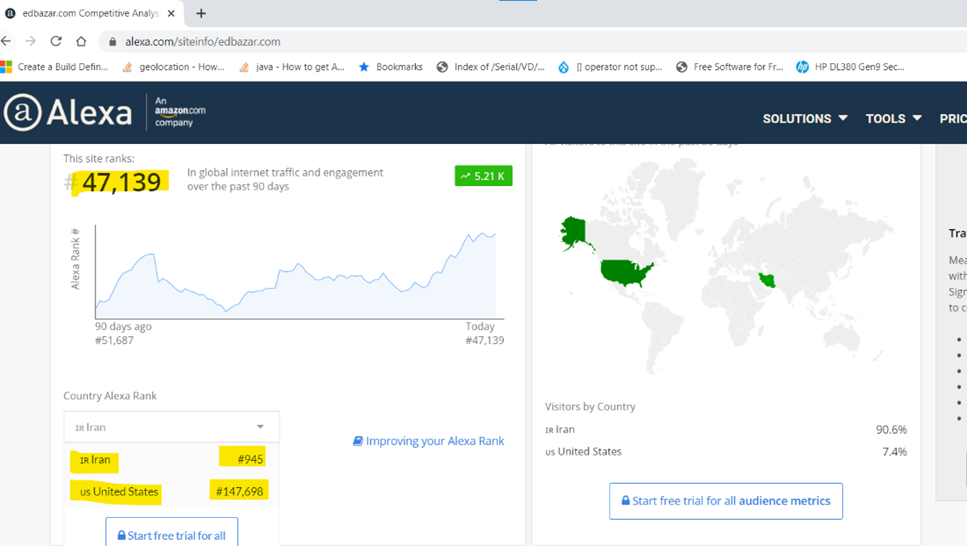The height and width of the screenshot is (547, 967).
Task: Click the site lock padlock icon
Action: coord(112,42)
